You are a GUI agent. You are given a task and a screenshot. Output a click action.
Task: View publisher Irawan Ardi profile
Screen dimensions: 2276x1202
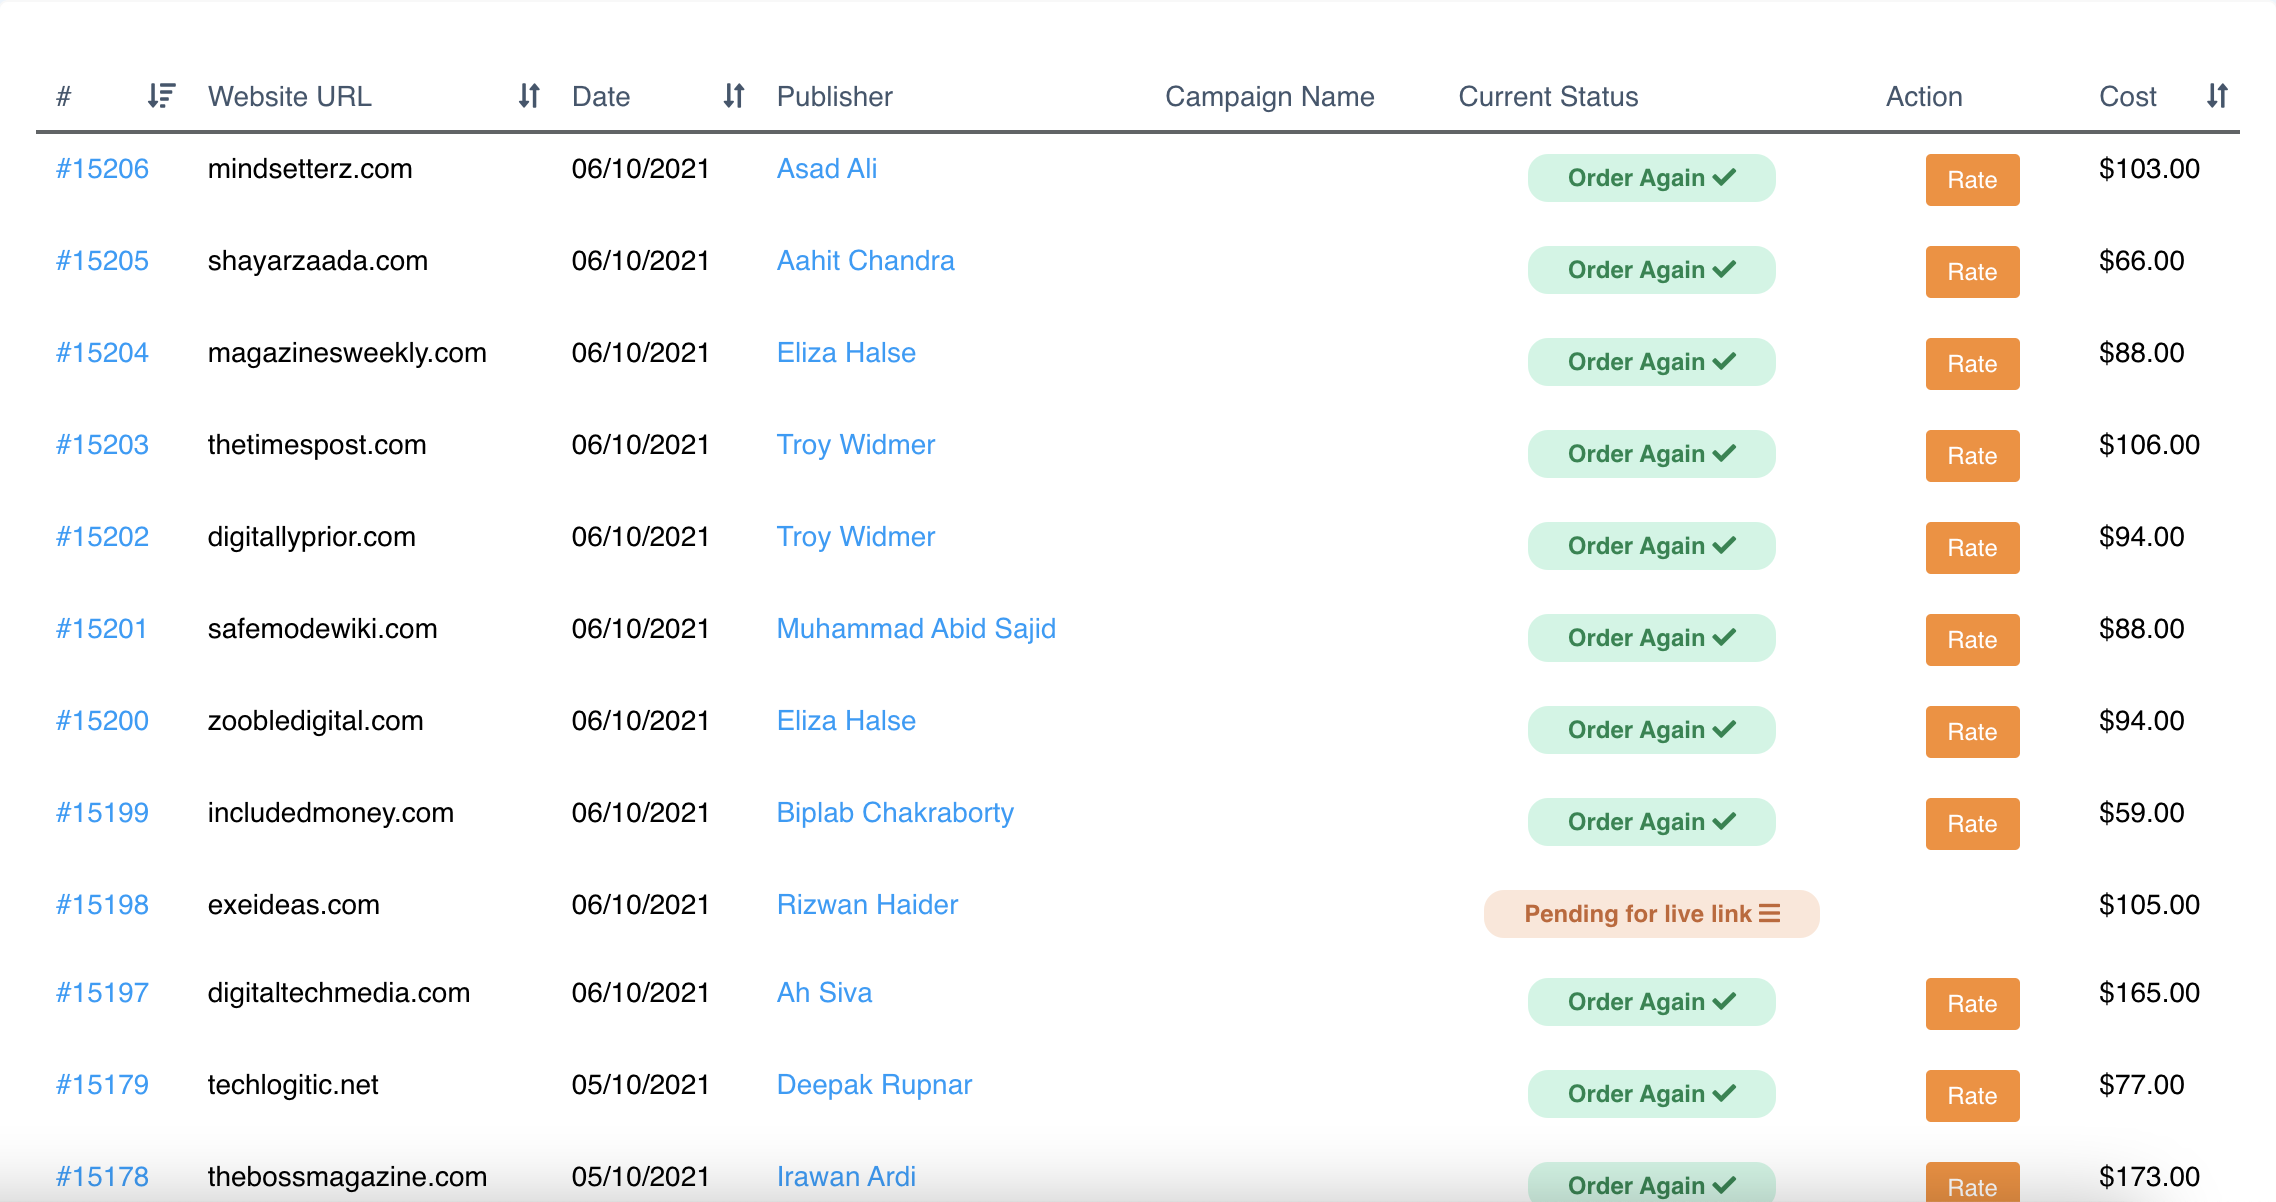pos(846,1176)
